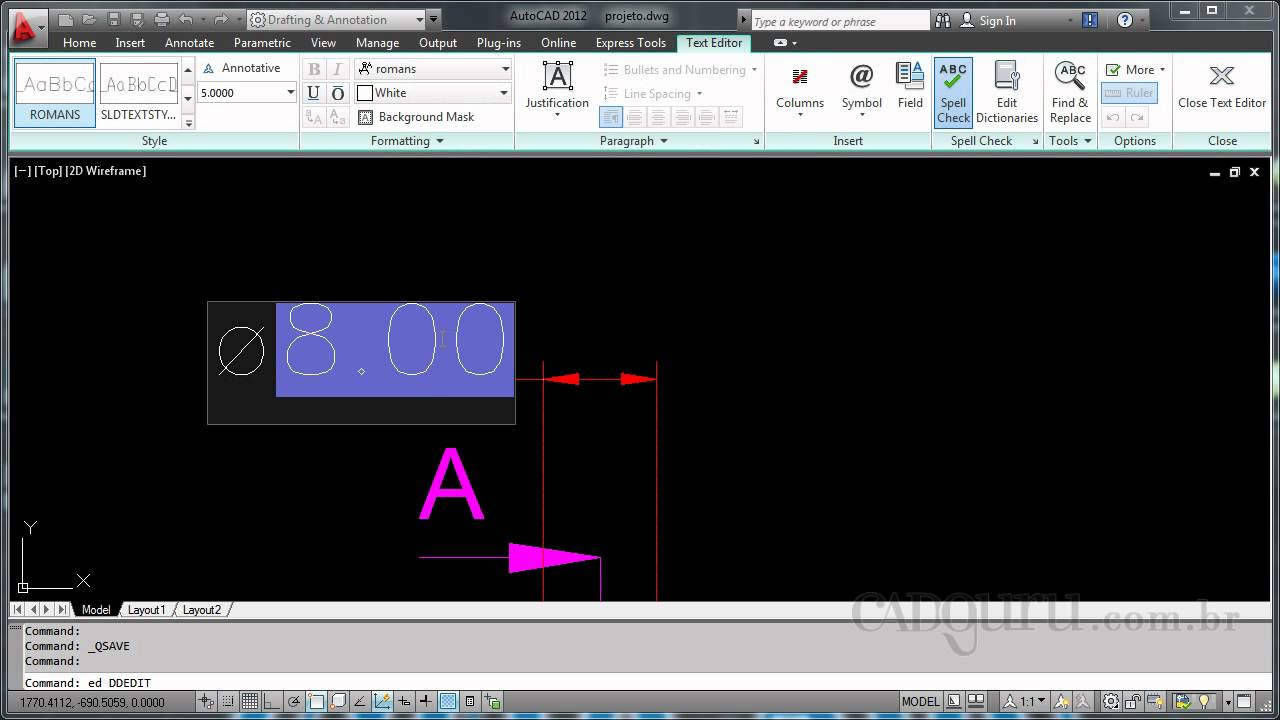Click Edit Dictionaries icon

coord(1007,92)
